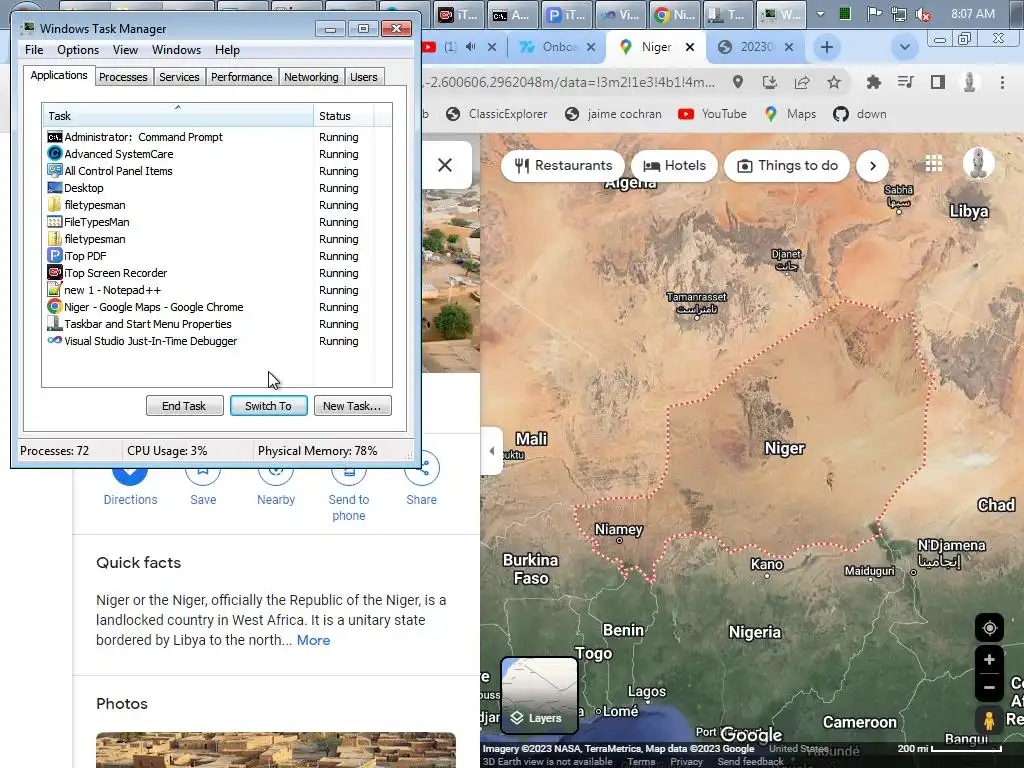Bookmark this page with the star icon
The height and width of the screenshot is (768, 1024).
point(834,82)
